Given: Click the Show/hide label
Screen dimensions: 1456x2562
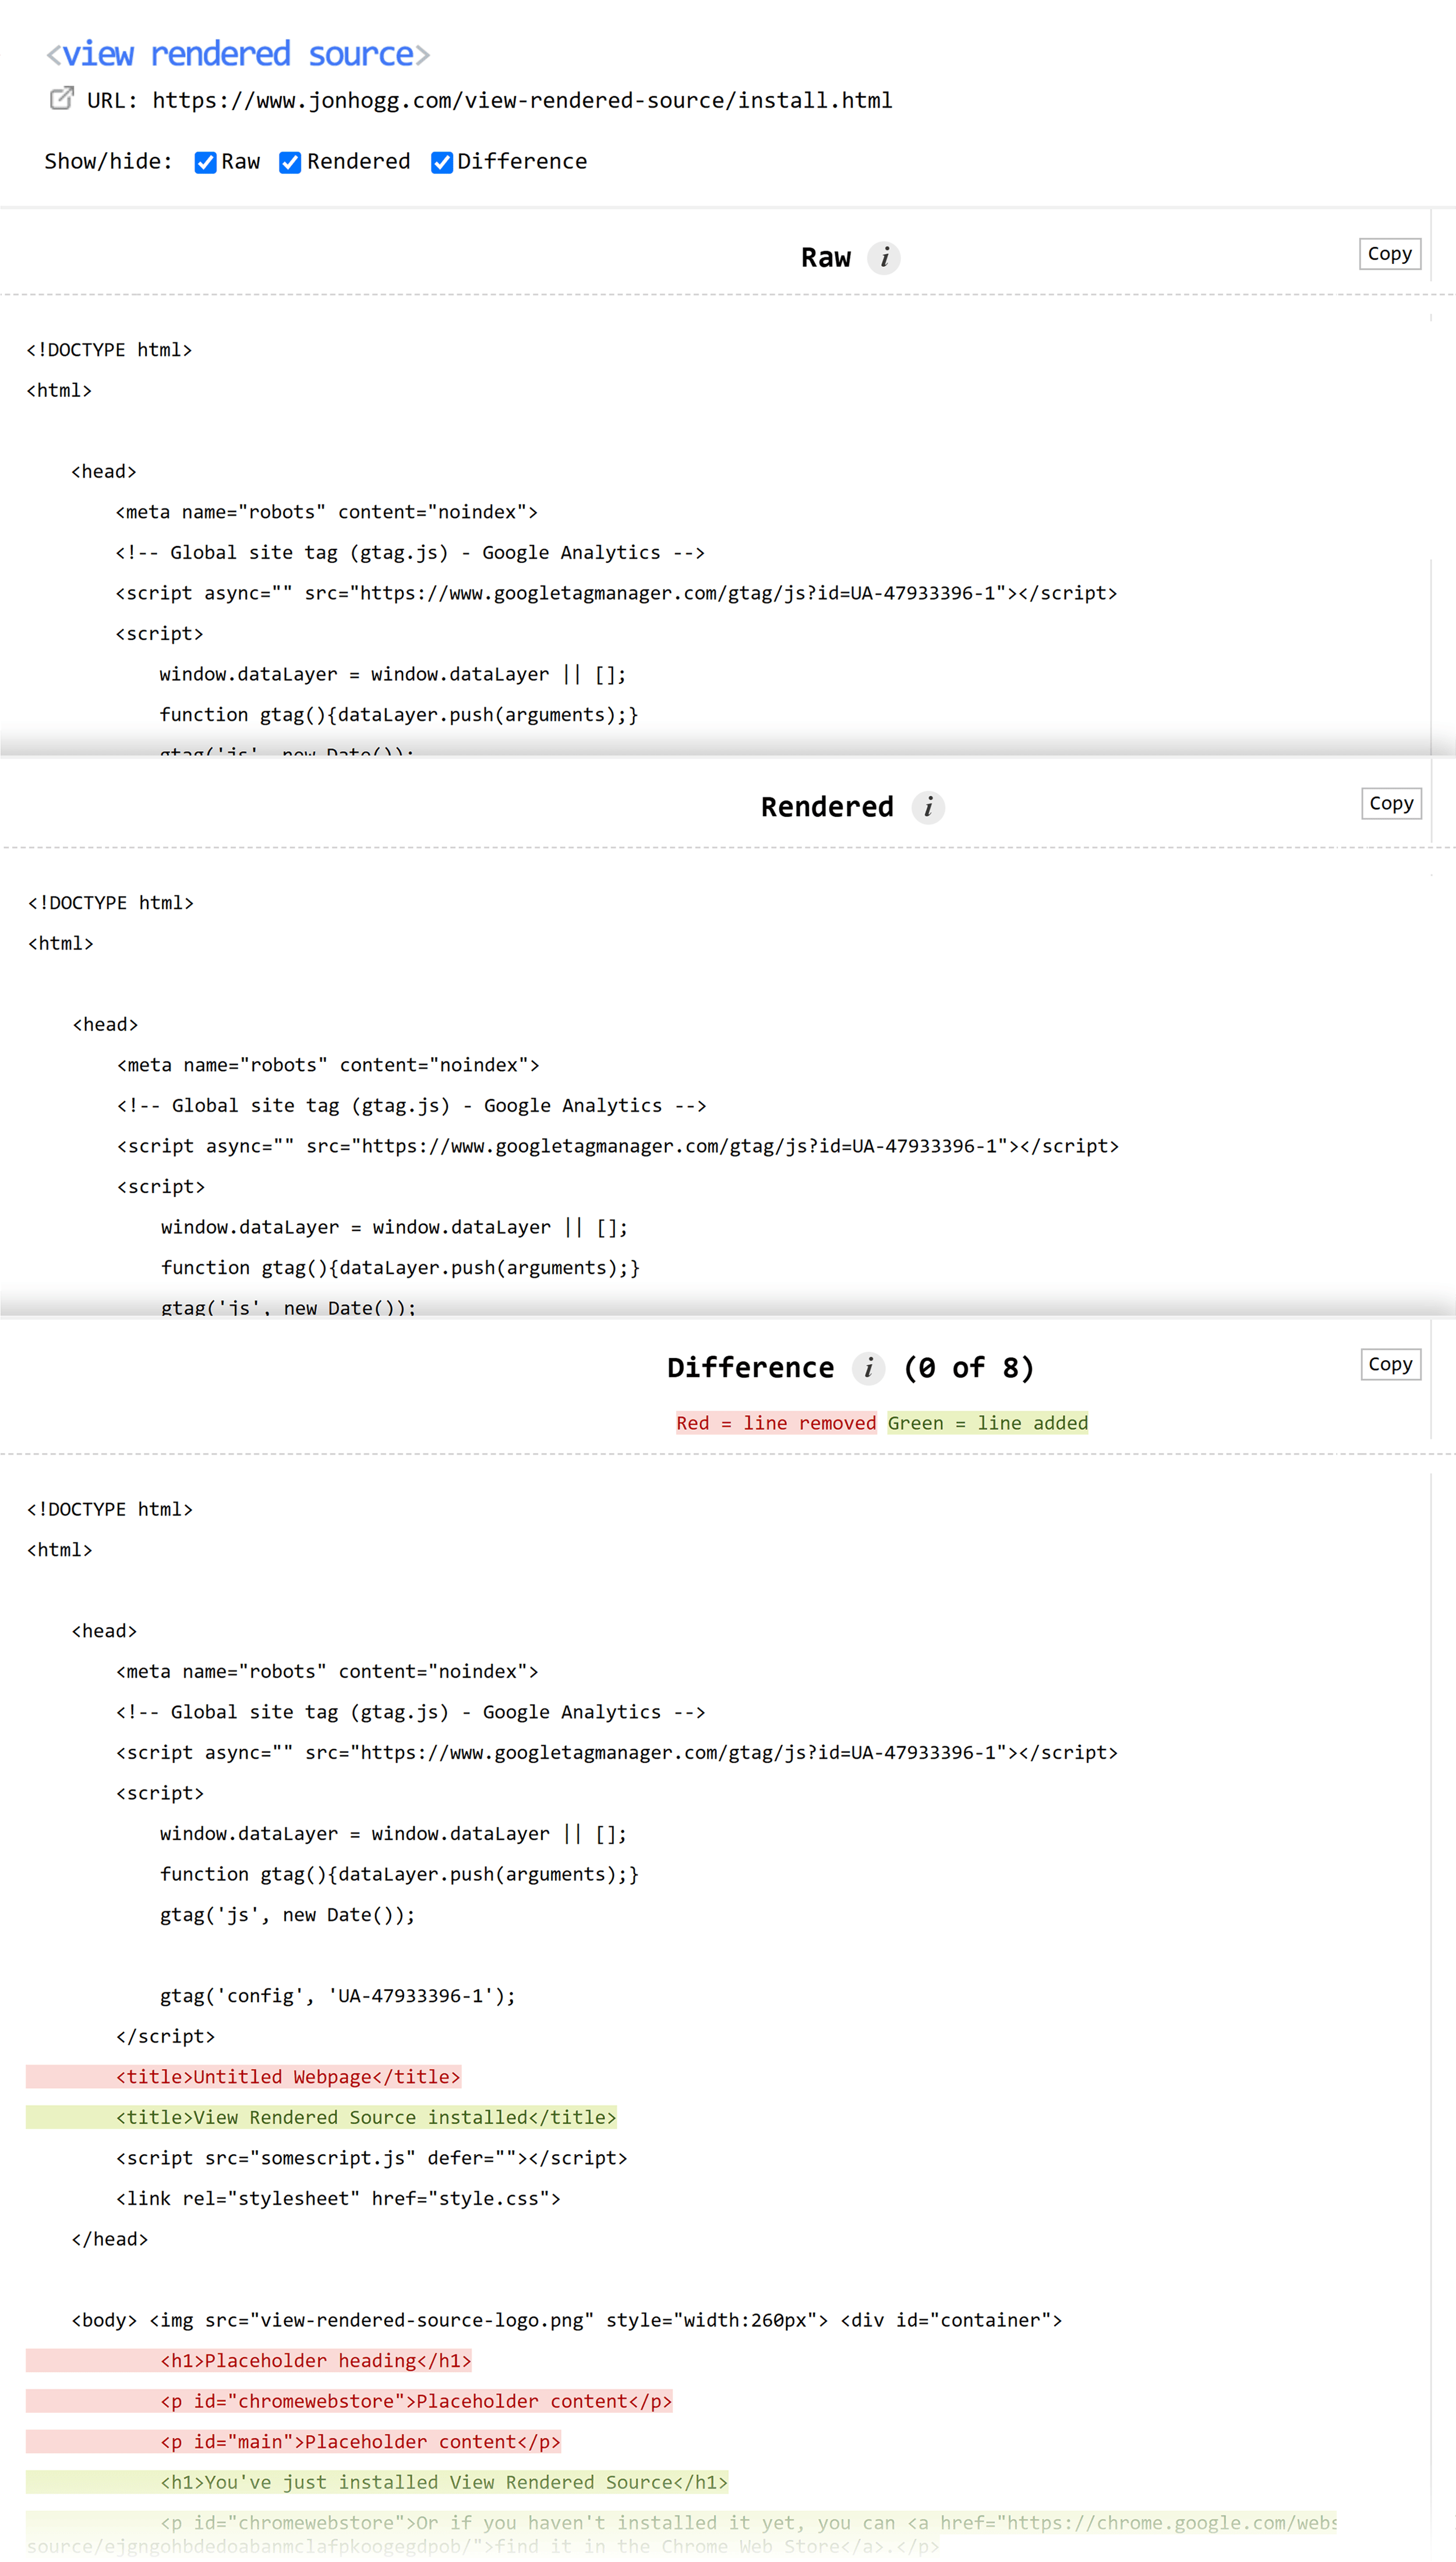Looking at the screenshot, I should point(108,162).
